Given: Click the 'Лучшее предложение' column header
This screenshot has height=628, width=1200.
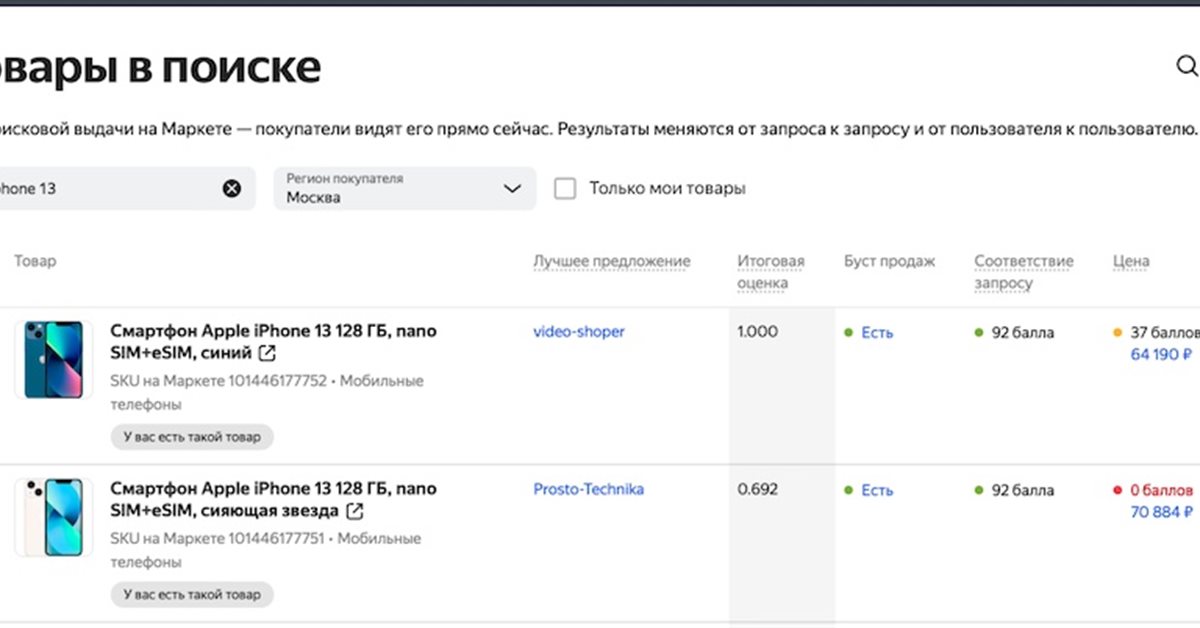Looking at the screenshot, I should 611,261.
